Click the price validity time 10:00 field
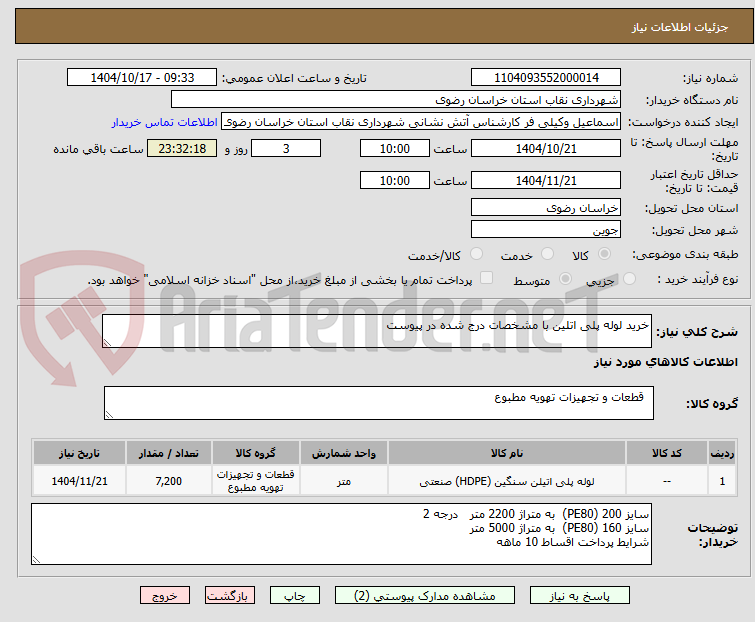This screenshot has width=755, height=622. click(x=394, y=181)
